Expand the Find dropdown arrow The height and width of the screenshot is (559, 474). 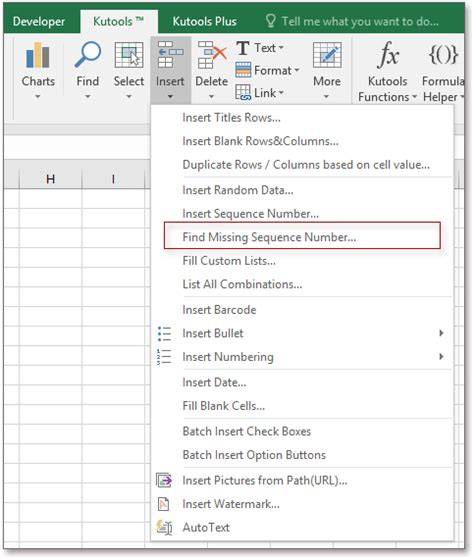[88, 97]
